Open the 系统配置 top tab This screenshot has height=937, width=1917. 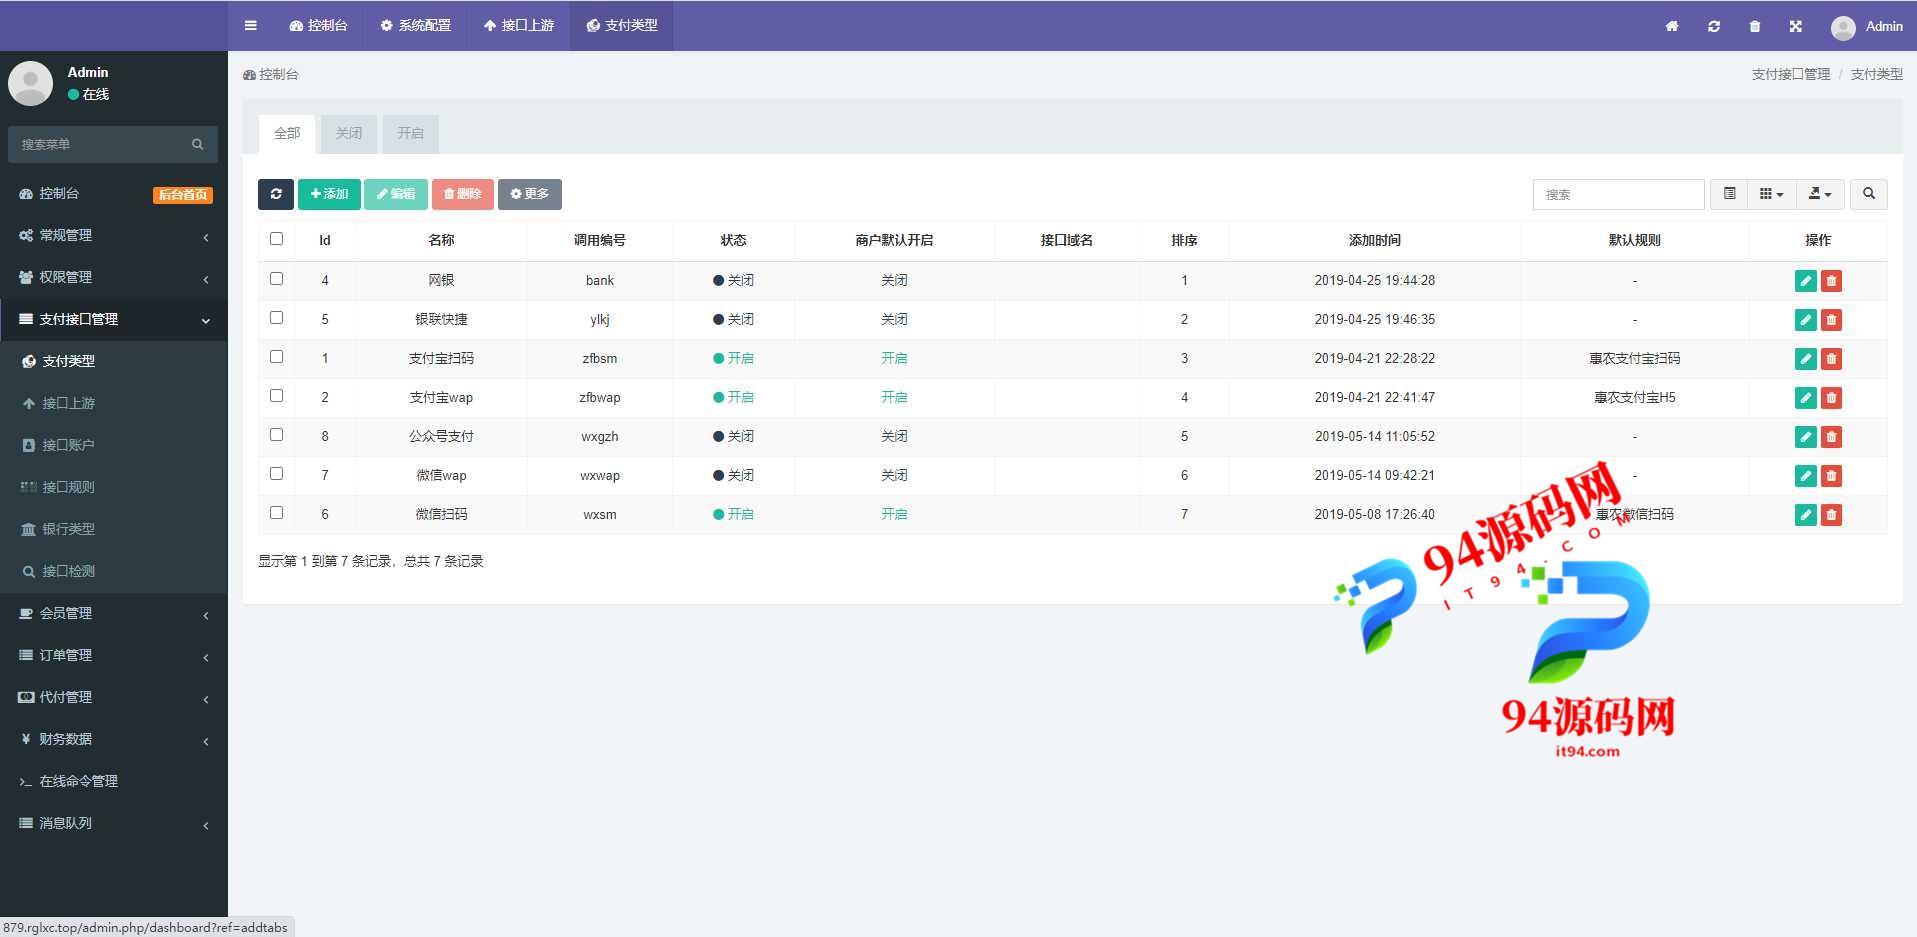tap(415, 26)
